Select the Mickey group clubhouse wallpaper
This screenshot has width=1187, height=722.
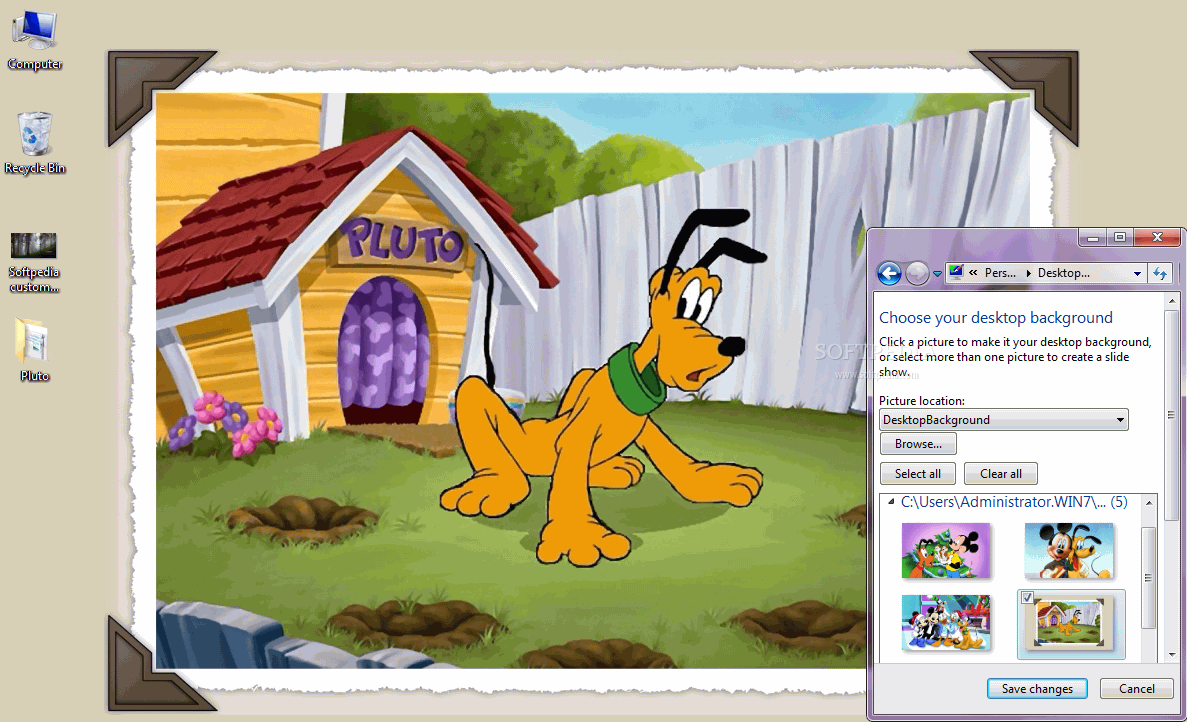pos(946,623)
